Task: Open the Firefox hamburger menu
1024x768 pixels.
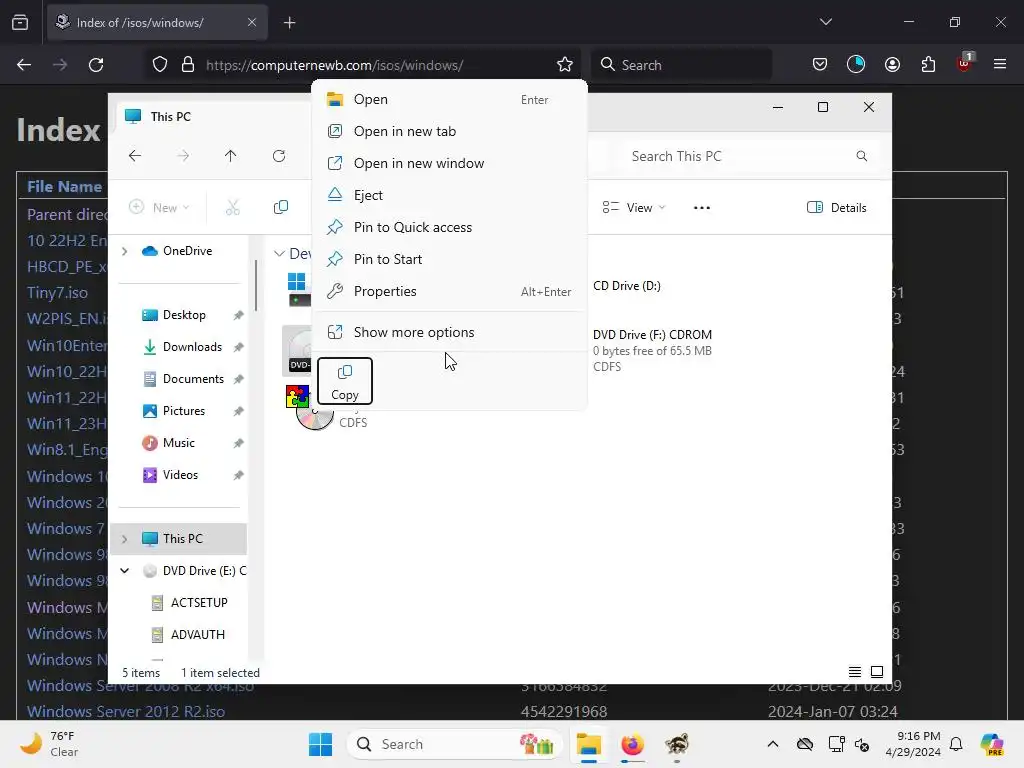Action: click(x=1000, y=64)
